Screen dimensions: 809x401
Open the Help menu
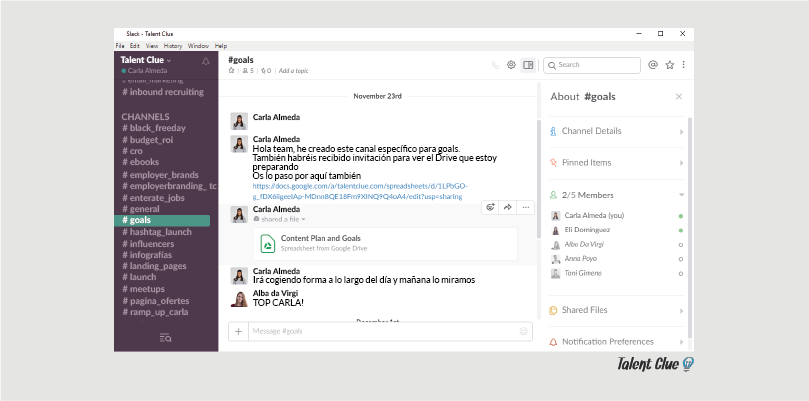221,46
